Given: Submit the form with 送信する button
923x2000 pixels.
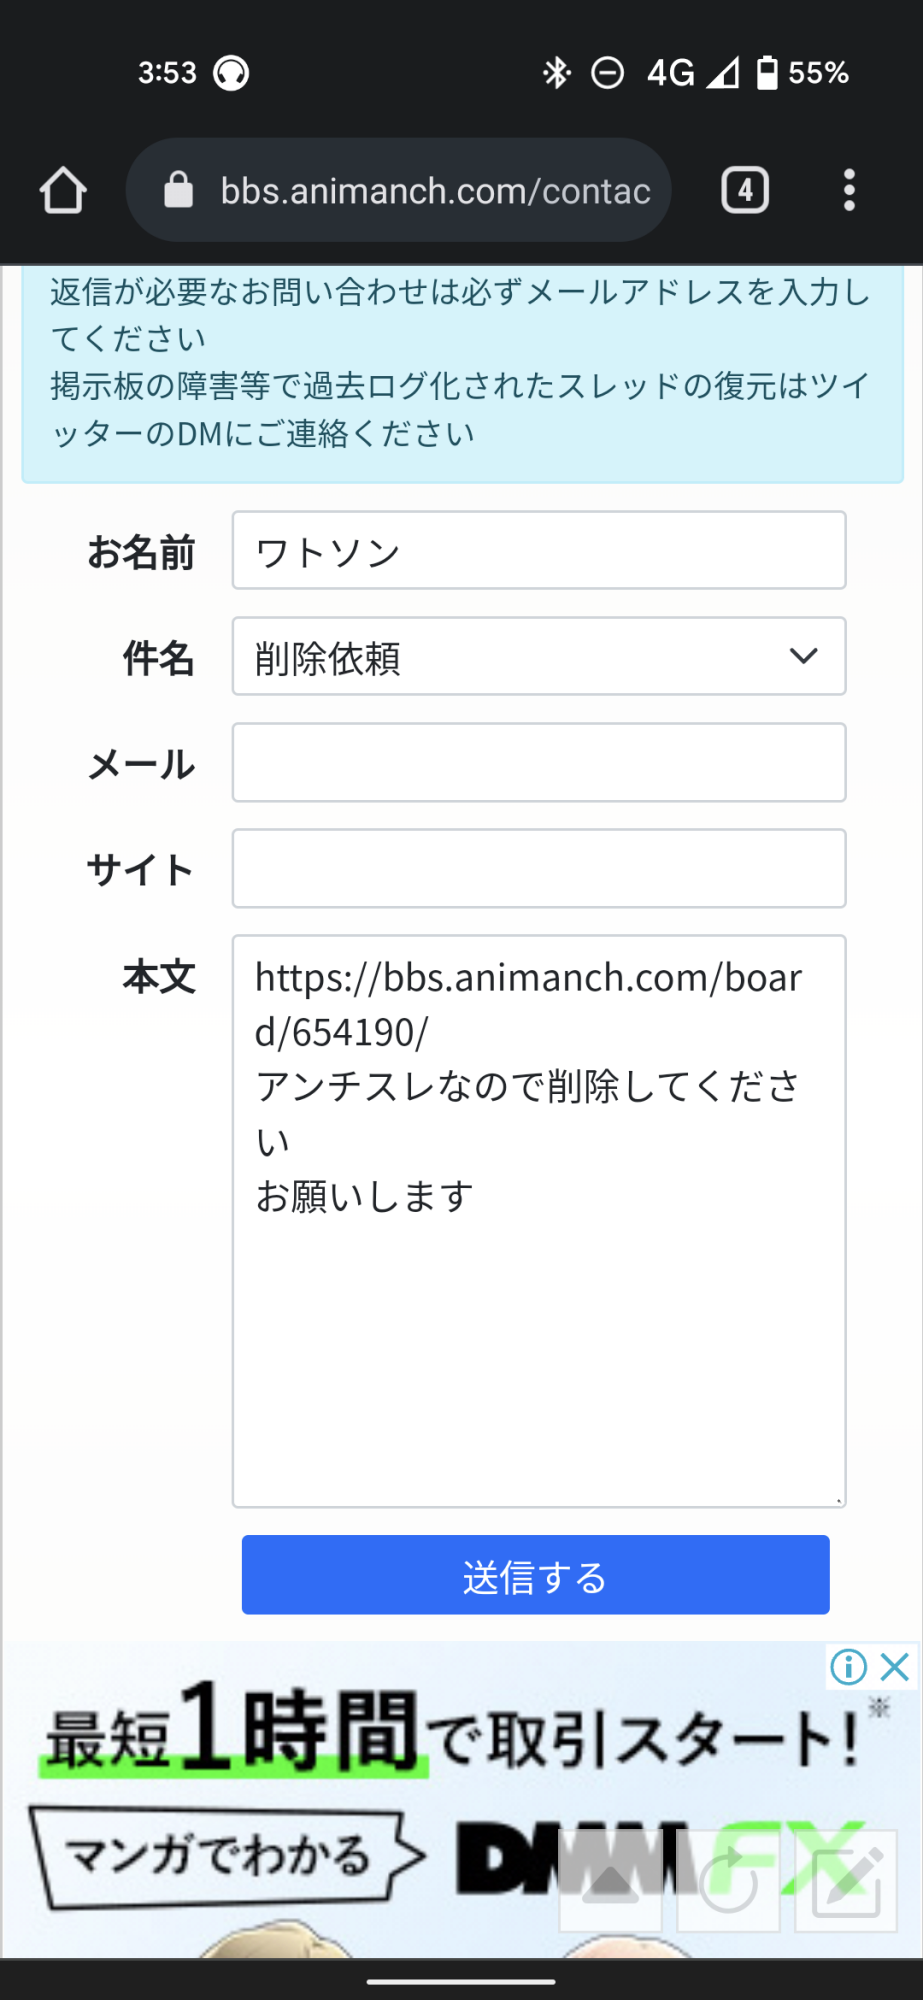Looking at the screenshot, I should tap(536, 1575).
